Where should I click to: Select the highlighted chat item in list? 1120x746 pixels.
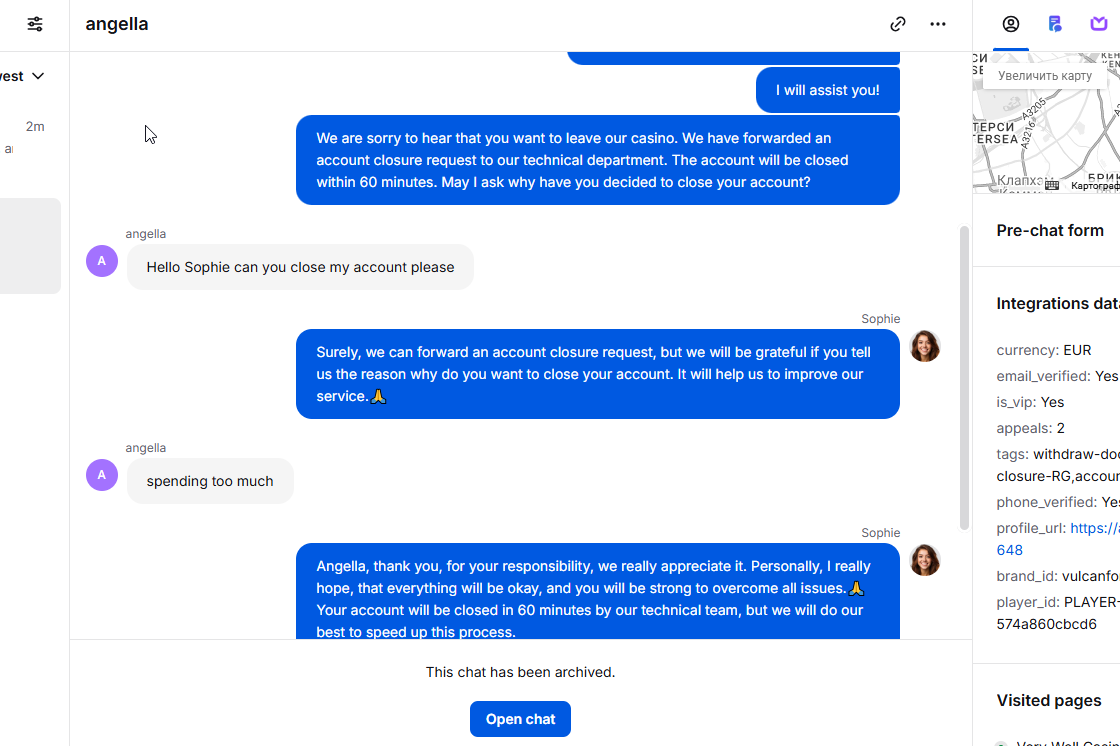(x=30, y=246)
